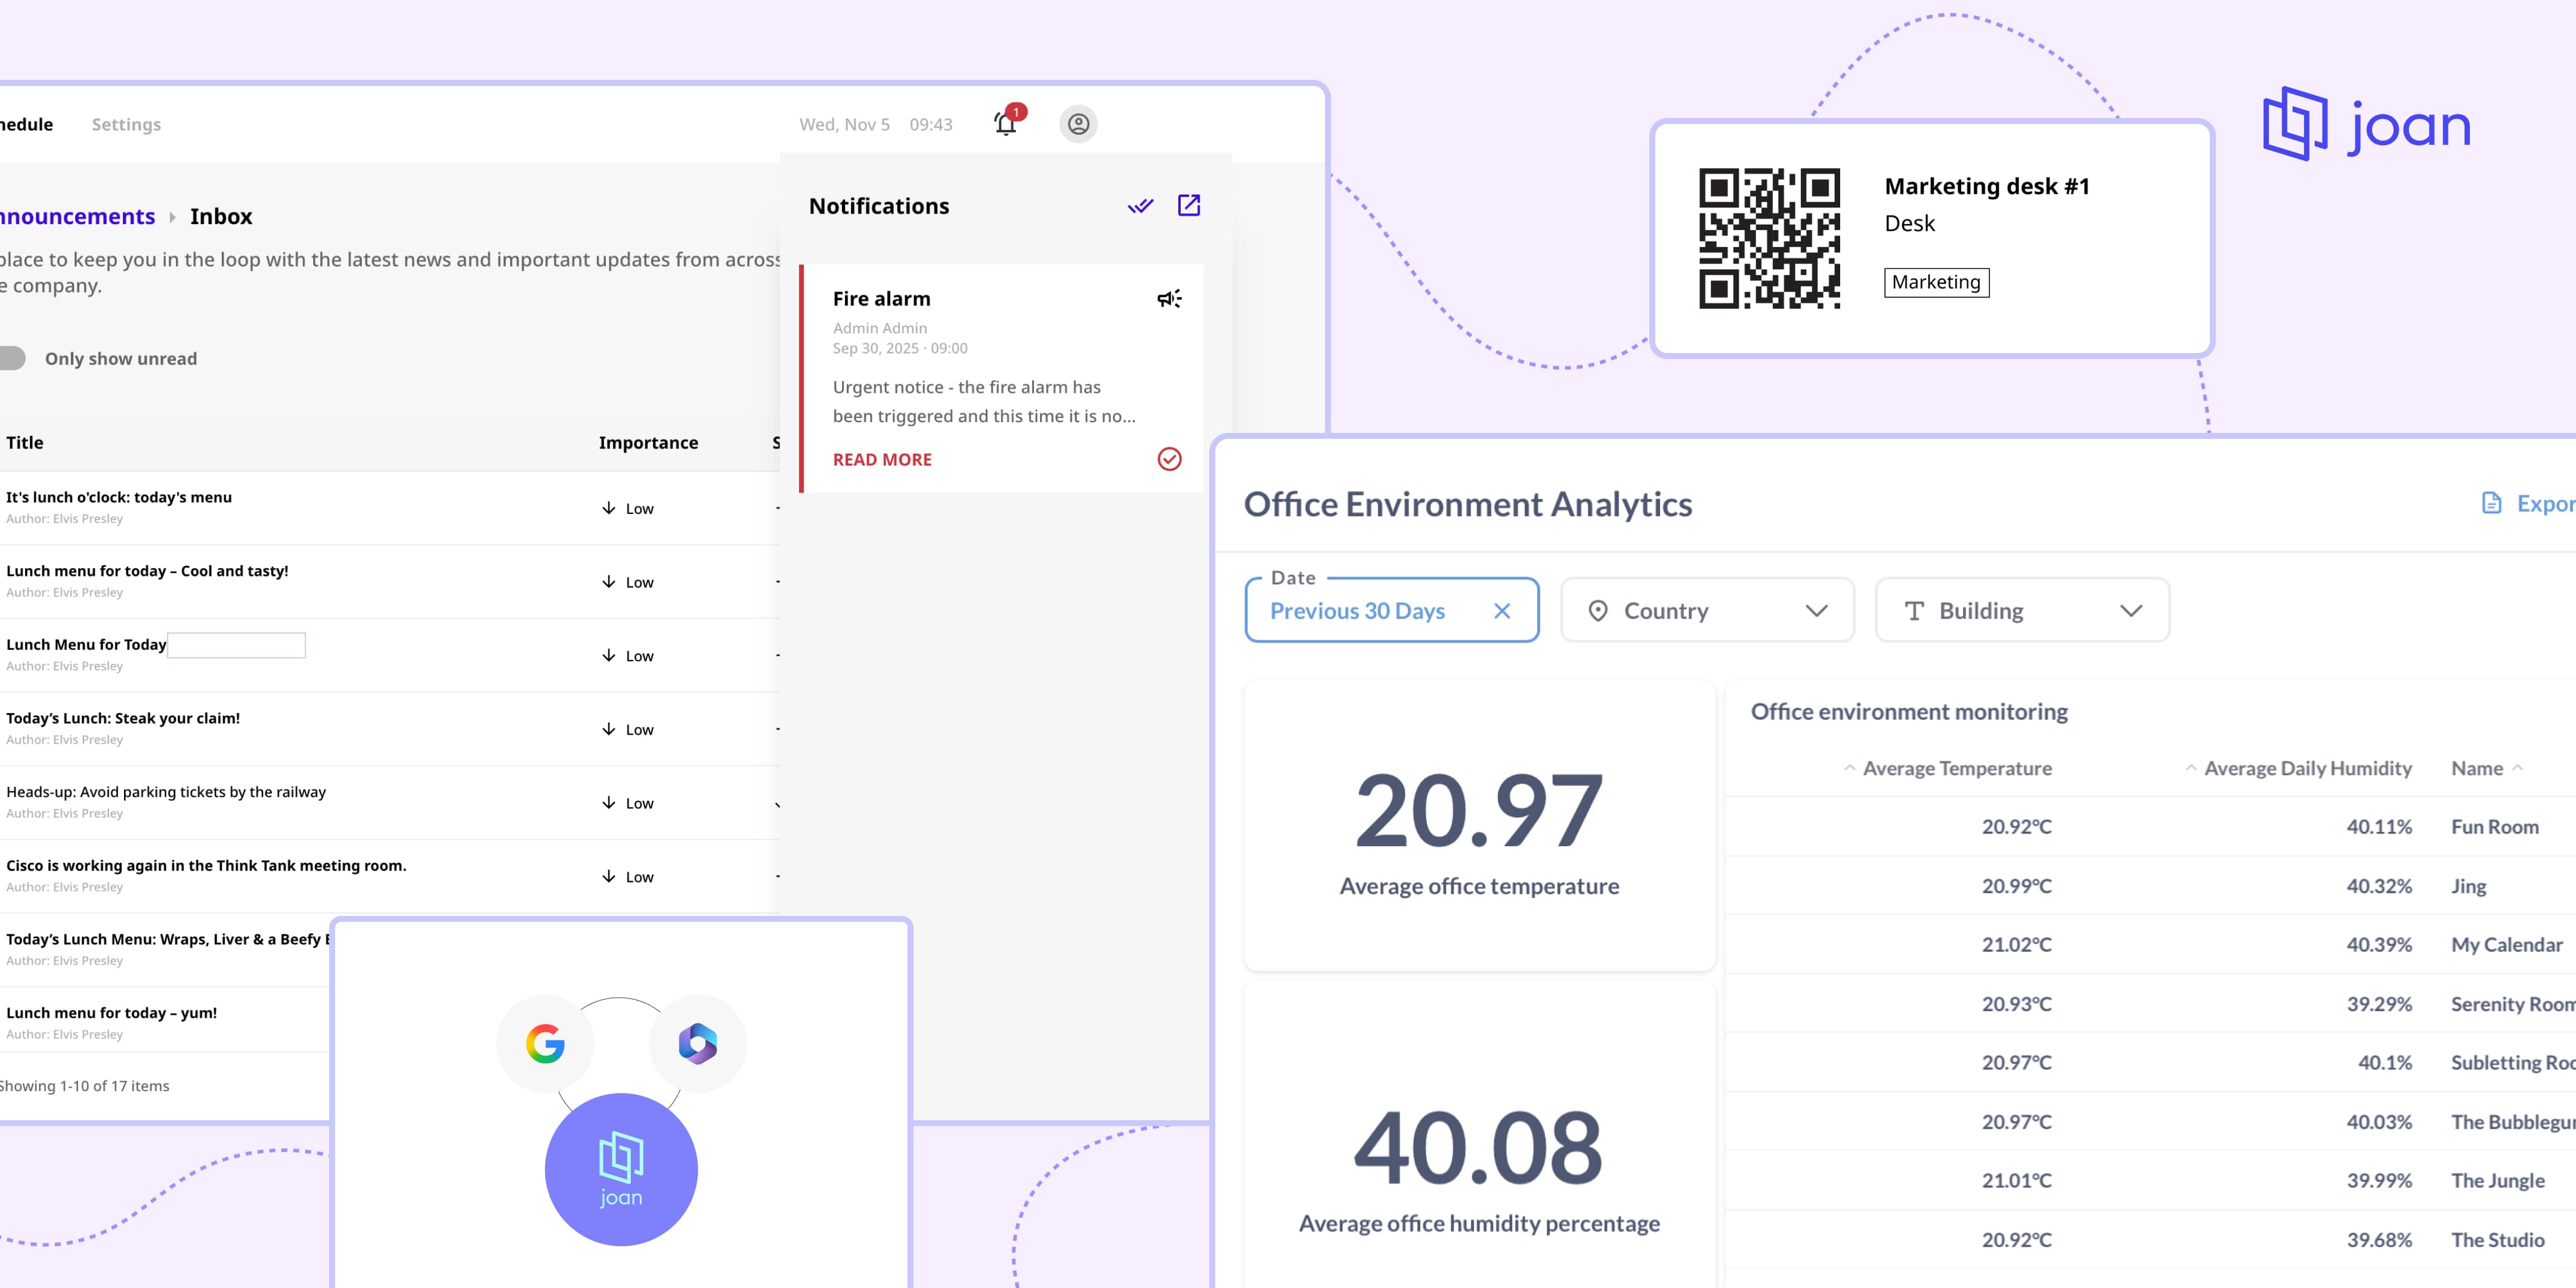Click the Microsoft 365 logo icon
Viewport: 2576px width, 1288px height.
tap(697, 1043)
